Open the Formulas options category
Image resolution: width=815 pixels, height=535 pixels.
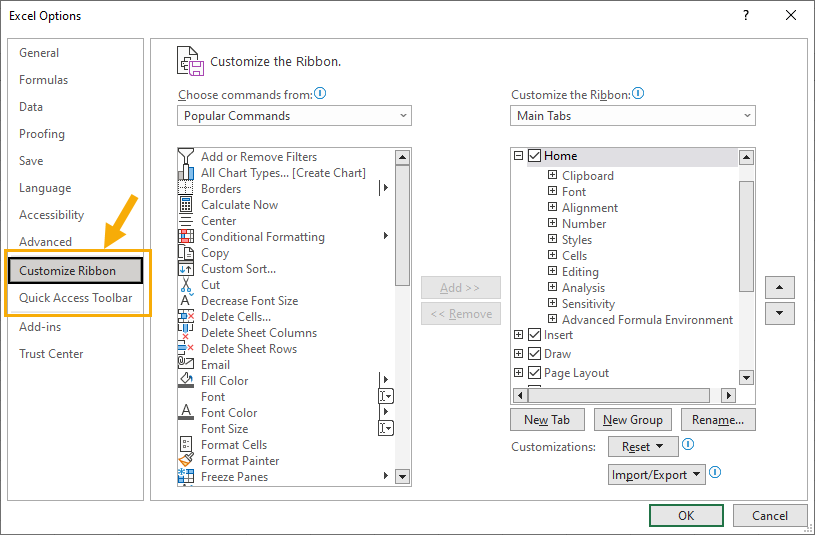44,80
